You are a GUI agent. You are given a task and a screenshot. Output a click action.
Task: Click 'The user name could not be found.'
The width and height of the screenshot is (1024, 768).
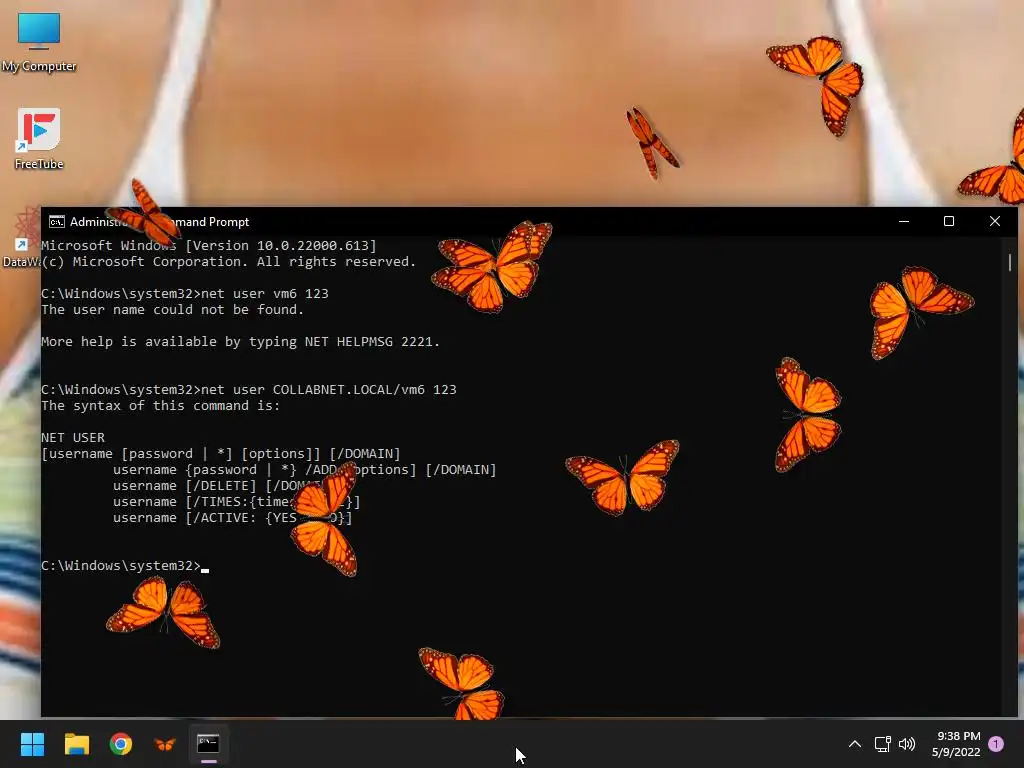(172, 310)
